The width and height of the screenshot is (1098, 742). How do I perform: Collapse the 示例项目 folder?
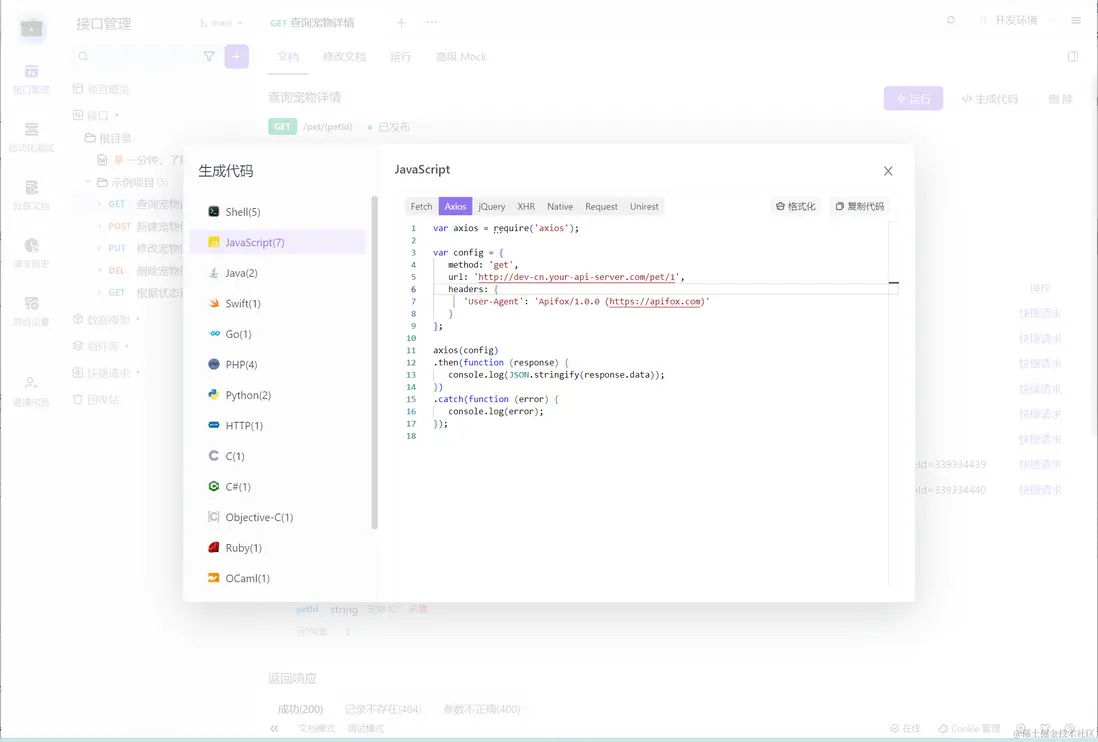88,182
